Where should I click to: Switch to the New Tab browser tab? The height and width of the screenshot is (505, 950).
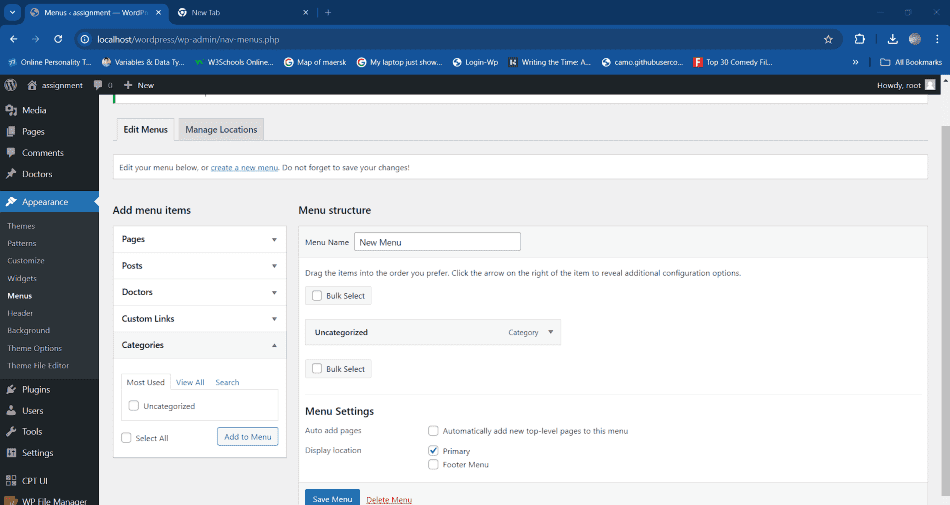(x=242, y=12)
